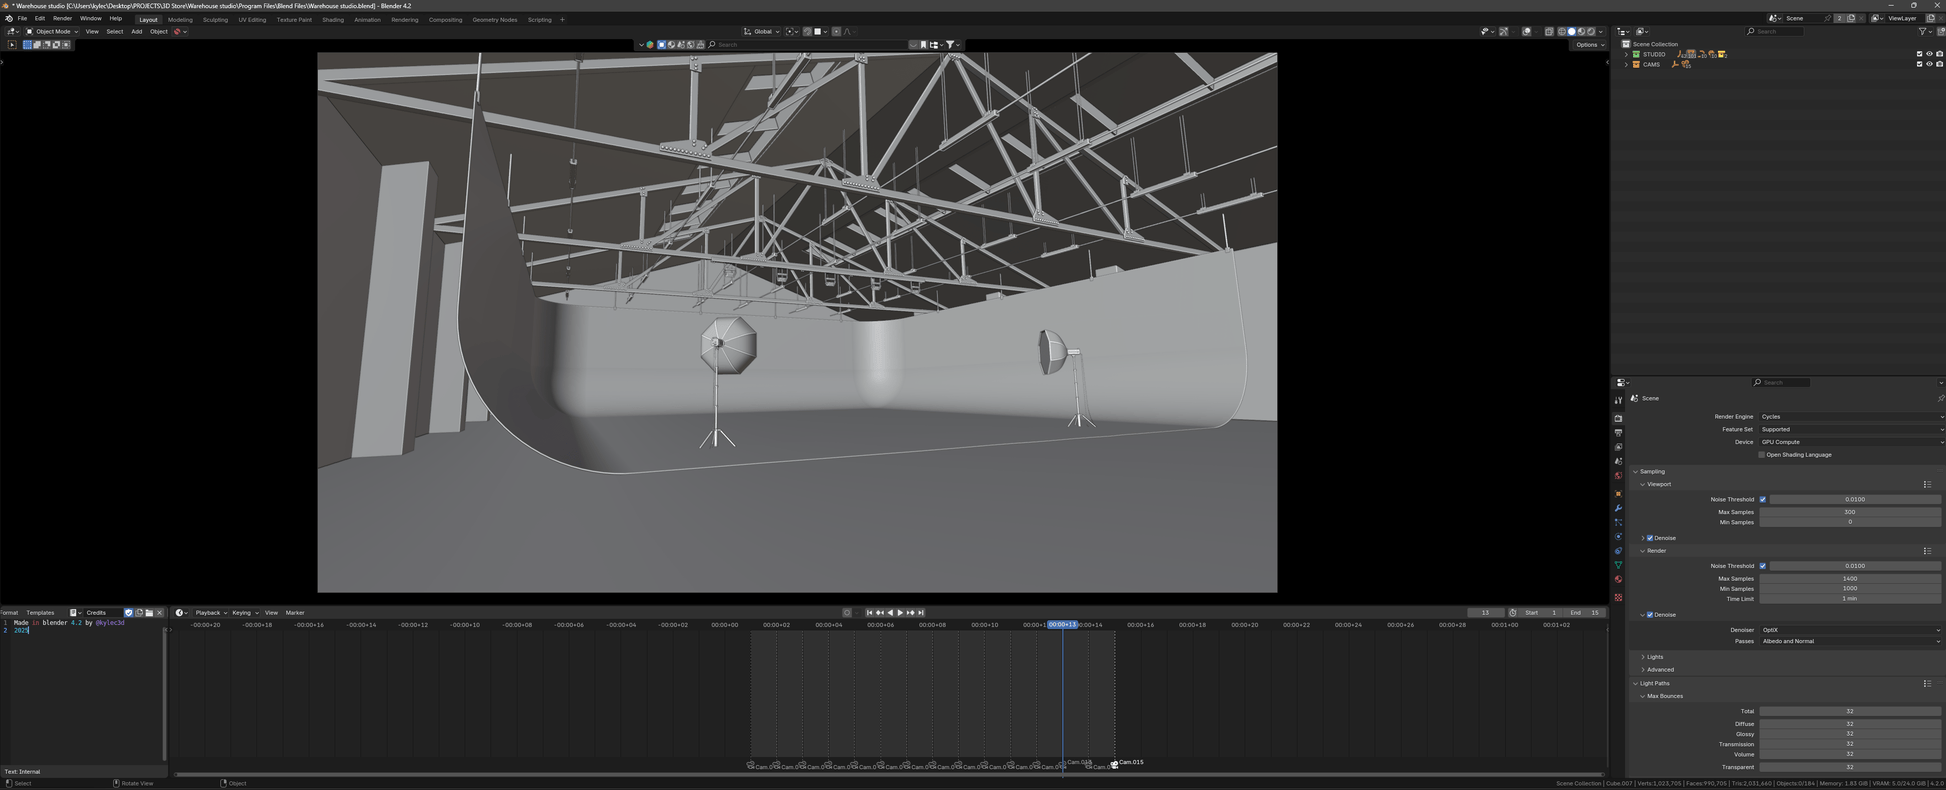This screenshot has width=1946, height=790.
Task: Open the World properties tab icon
Action: [1618, 476]
